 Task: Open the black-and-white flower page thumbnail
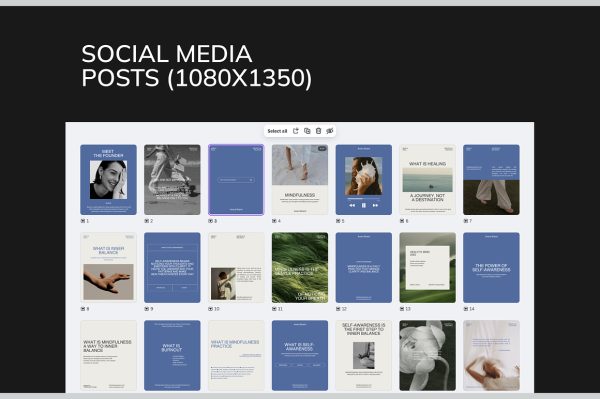click(x=427, y=355)
